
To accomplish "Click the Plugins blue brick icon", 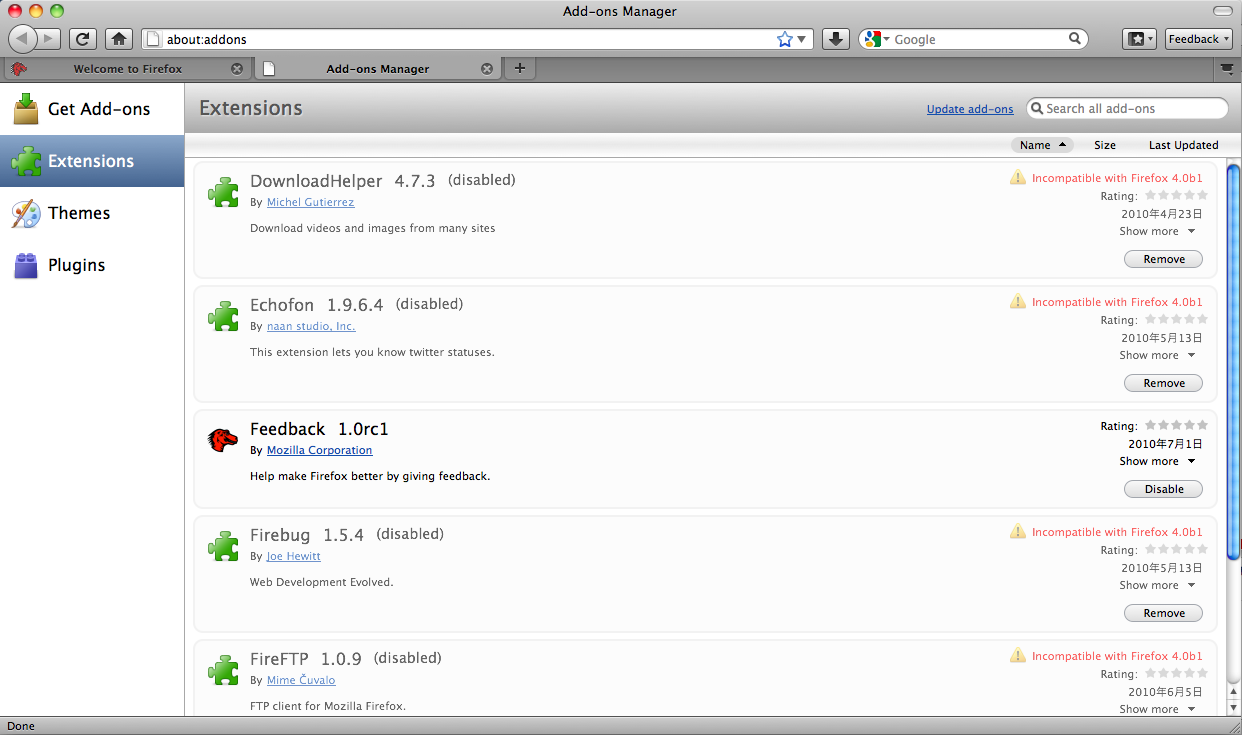I will 26,265.
